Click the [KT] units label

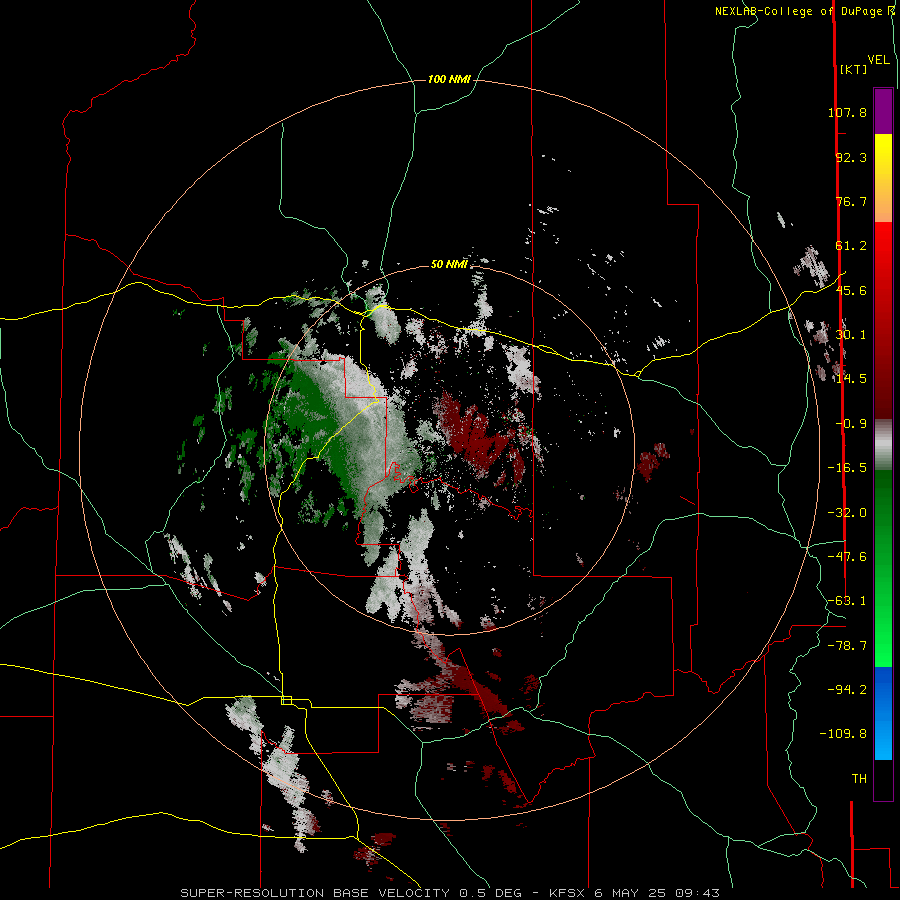(854, 69)
